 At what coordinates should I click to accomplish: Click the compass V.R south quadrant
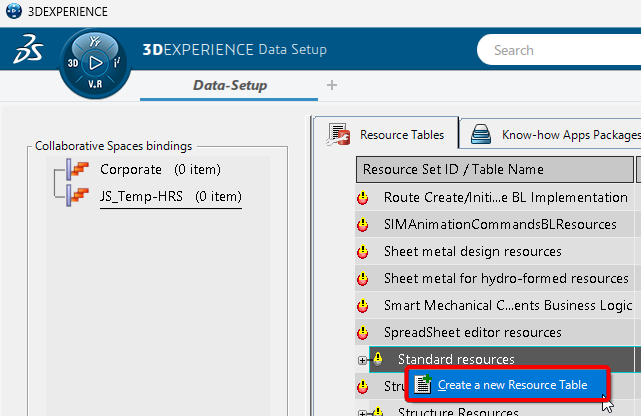click(95, 84)
